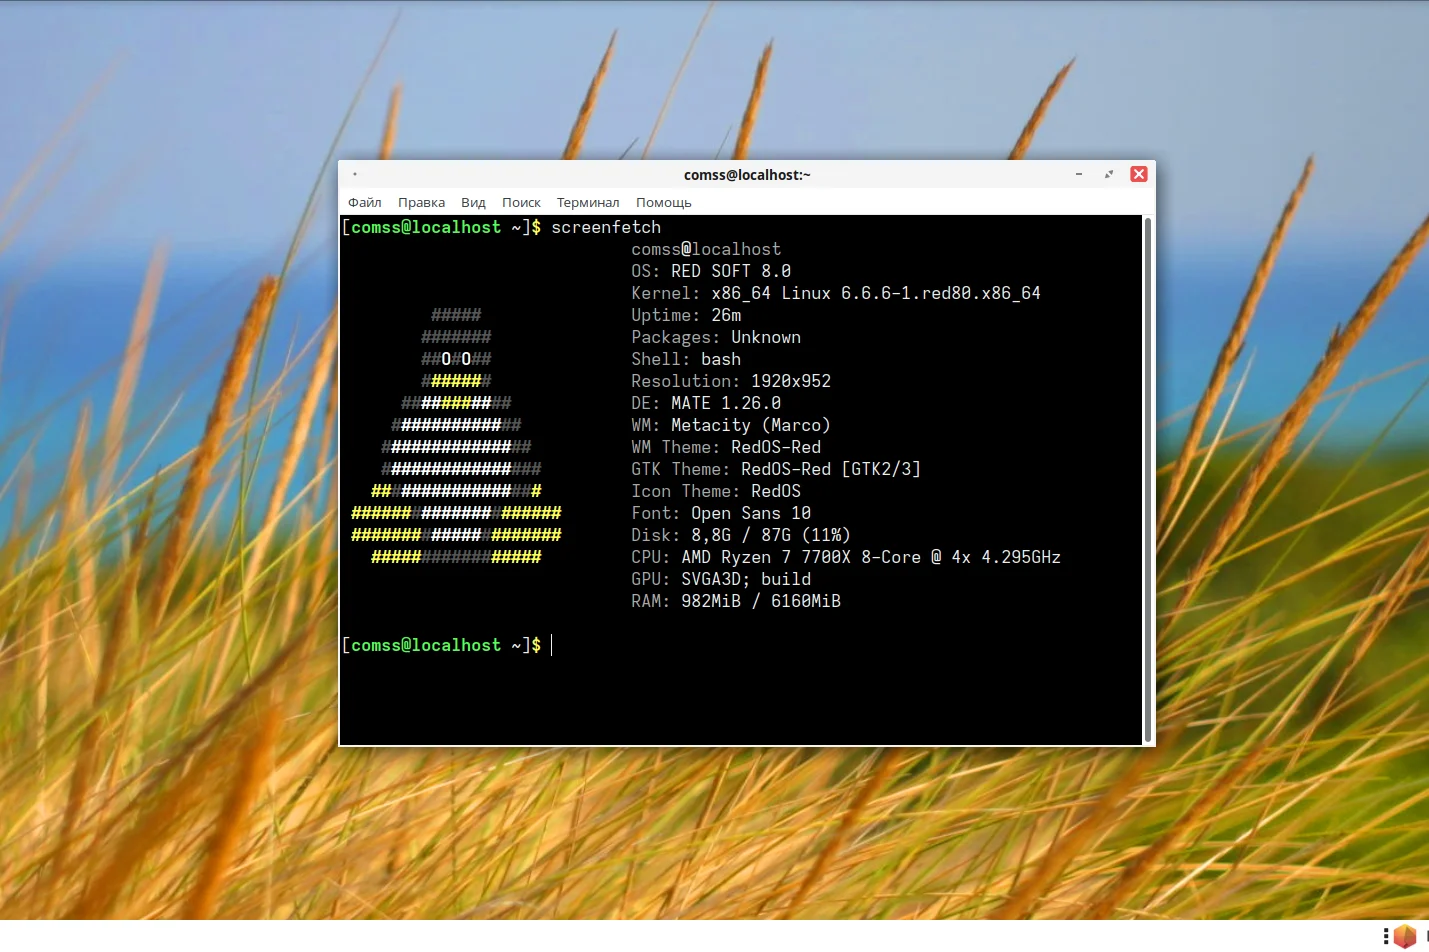
Task: Select the screenfetch command text
Action: click(x=606, y=227)
